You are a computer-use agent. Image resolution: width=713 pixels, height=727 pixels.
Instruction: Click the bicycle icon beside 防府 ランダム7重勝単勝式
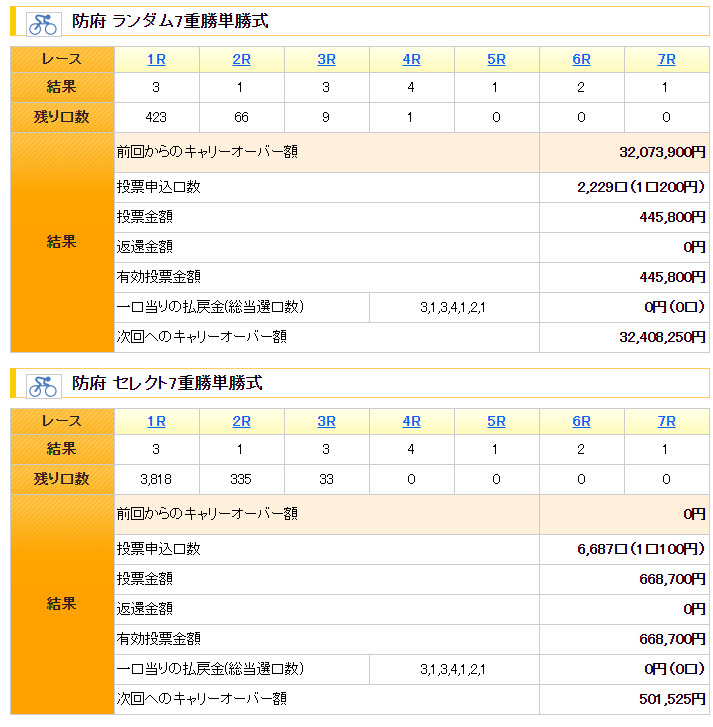(44, 23)
